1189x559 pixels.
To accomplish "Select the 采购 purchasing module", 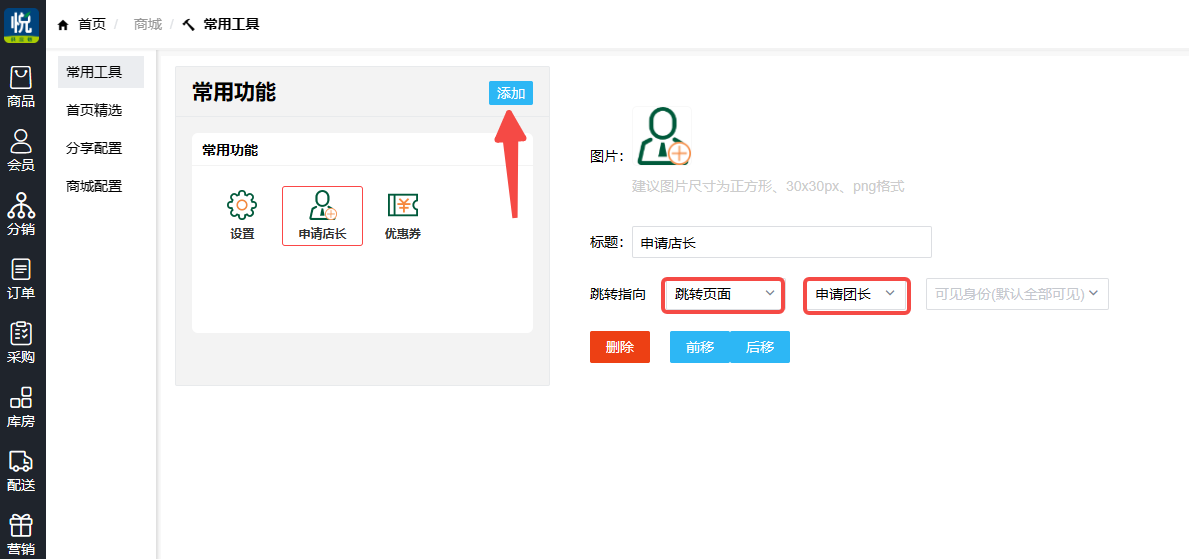I will tap(21, 344).
